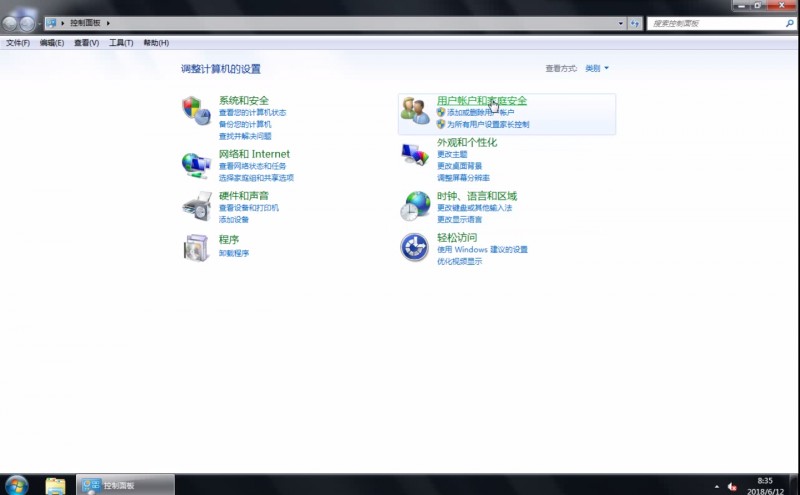Image resolution: width=800 pixels, height=495 pixels.
Task: Click 添加设备 link
Action: click(234, 219)
